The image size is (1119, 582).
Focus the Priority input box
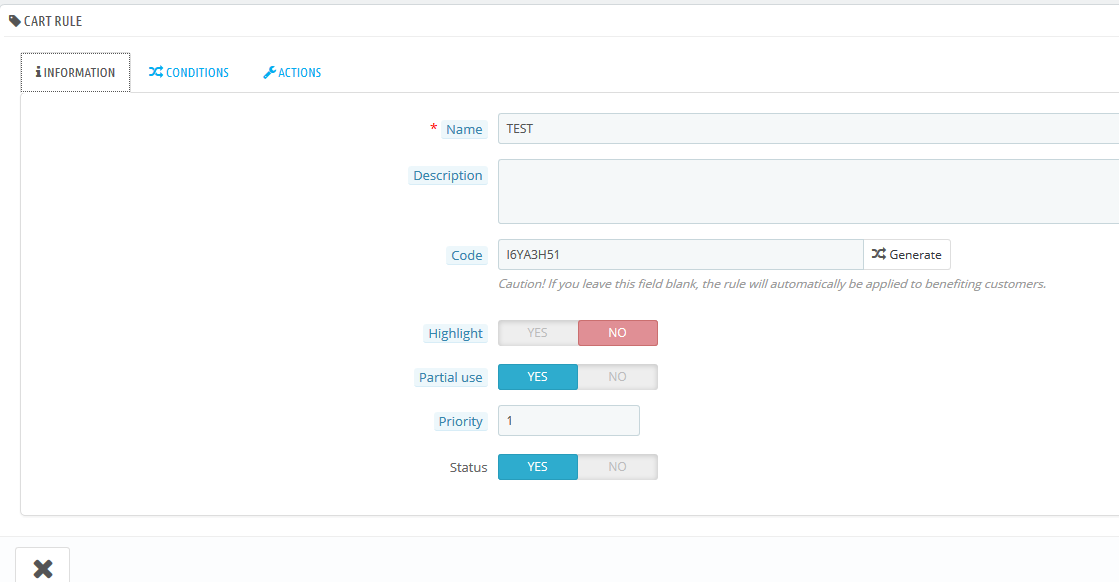pyautogui.click(x=569, y=421)
